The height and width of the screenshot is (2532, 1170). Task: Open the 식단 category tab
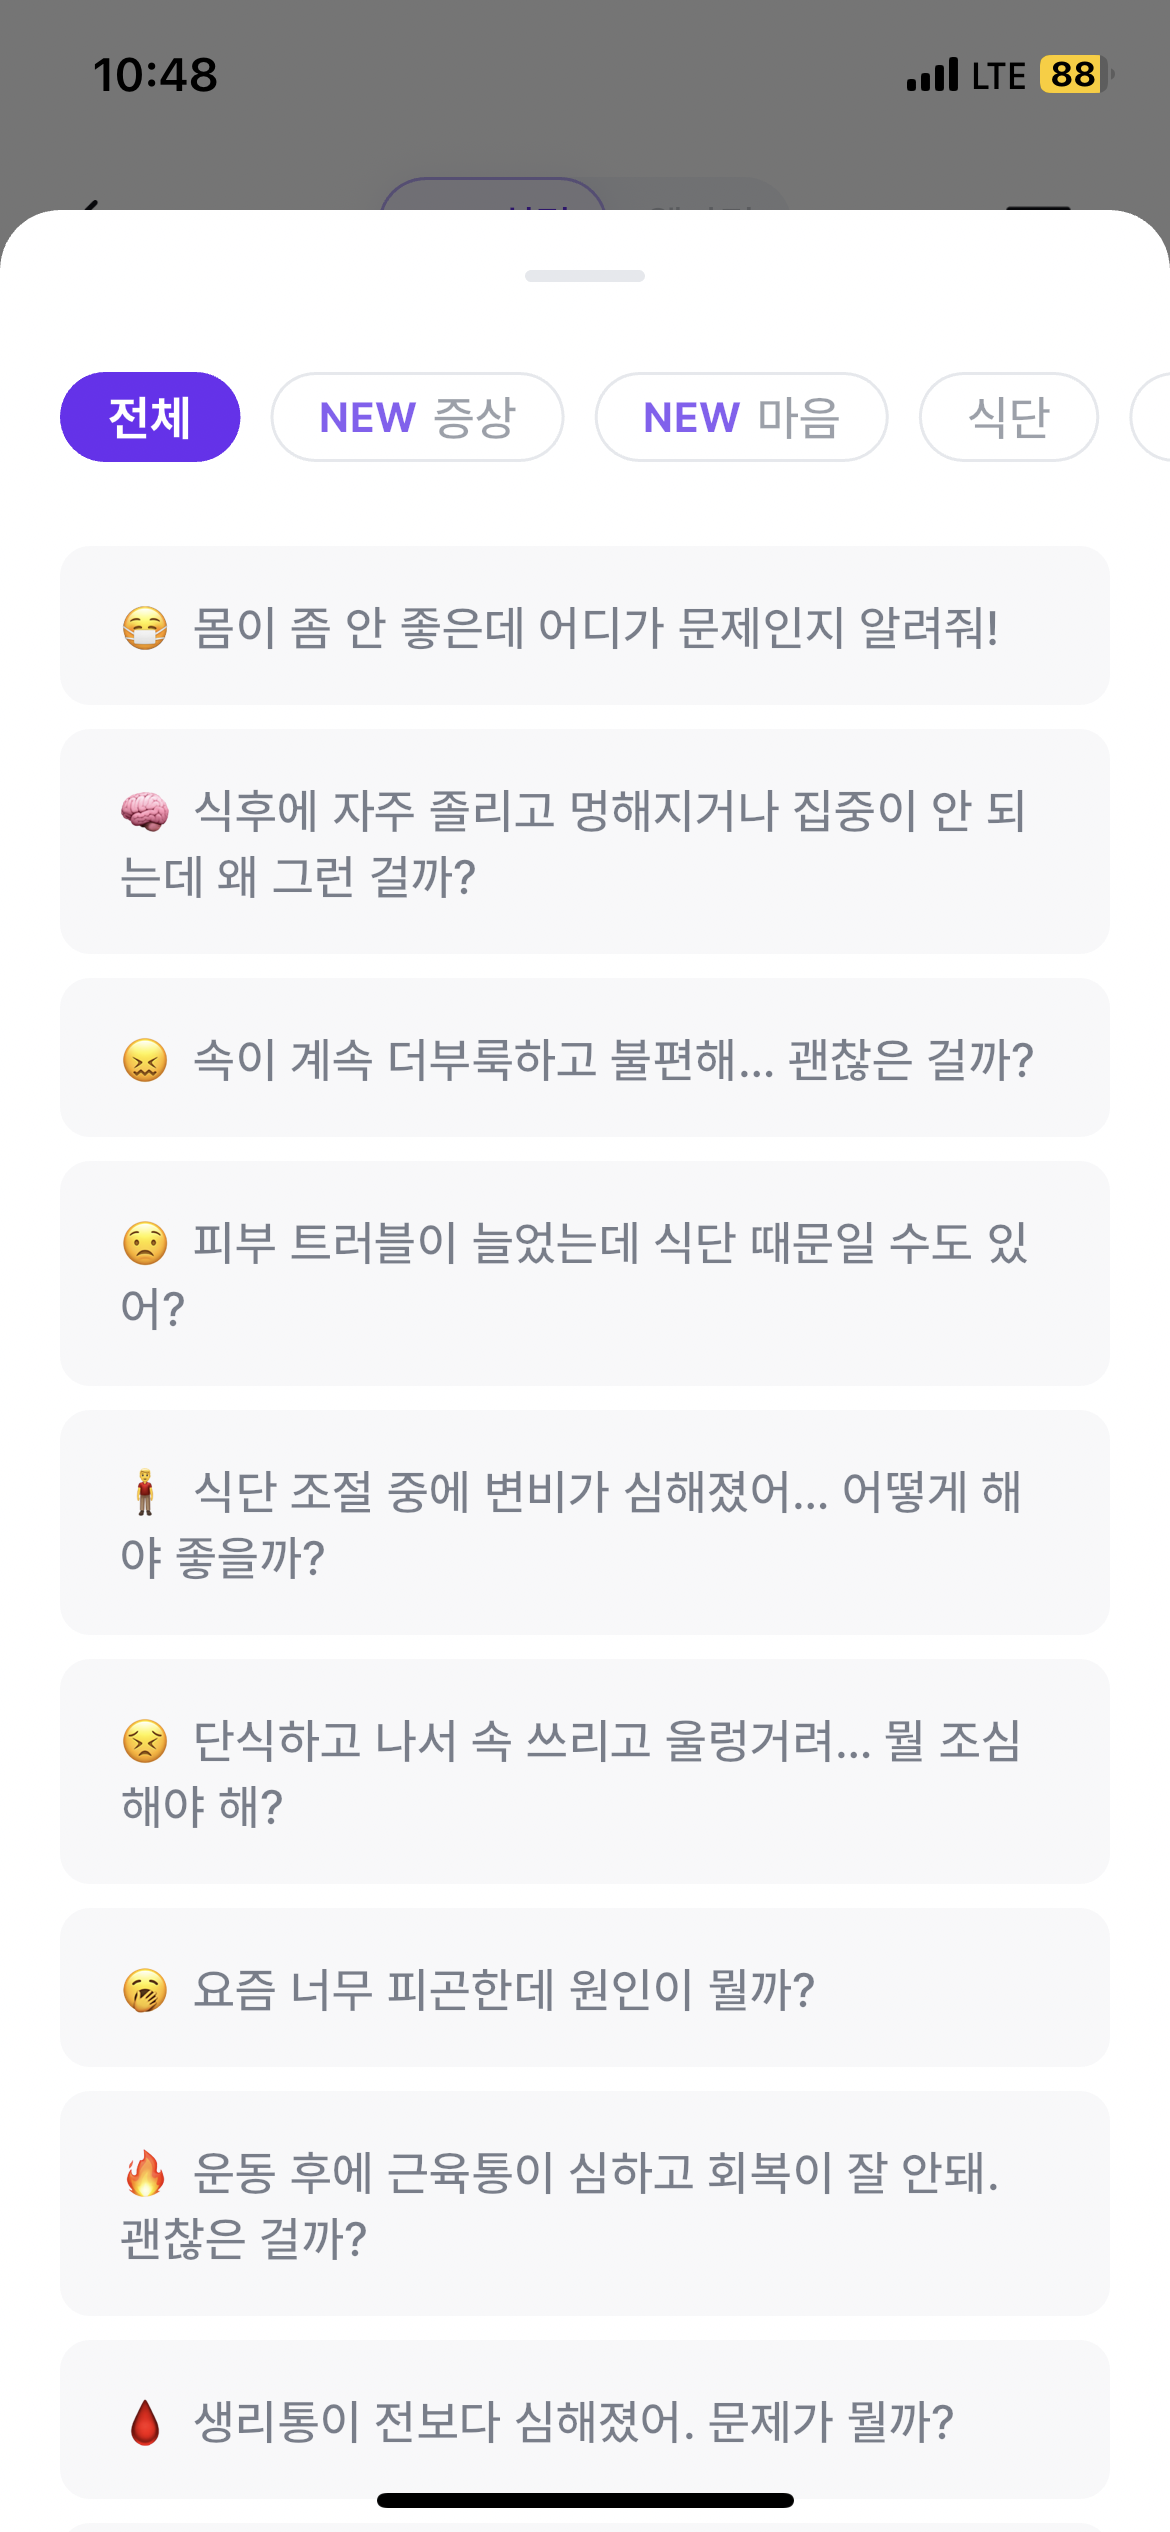tap(1008, 417)
